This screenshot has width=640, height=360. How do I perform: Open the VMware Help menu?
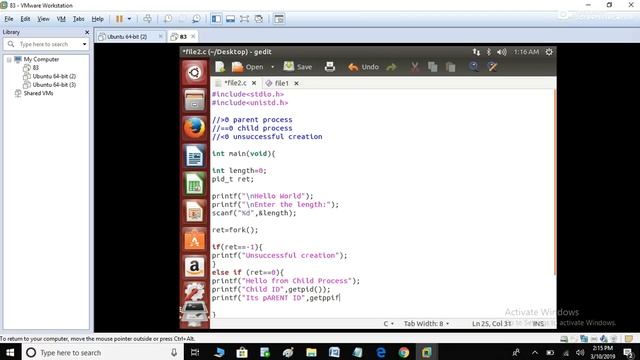coord(97,19)
